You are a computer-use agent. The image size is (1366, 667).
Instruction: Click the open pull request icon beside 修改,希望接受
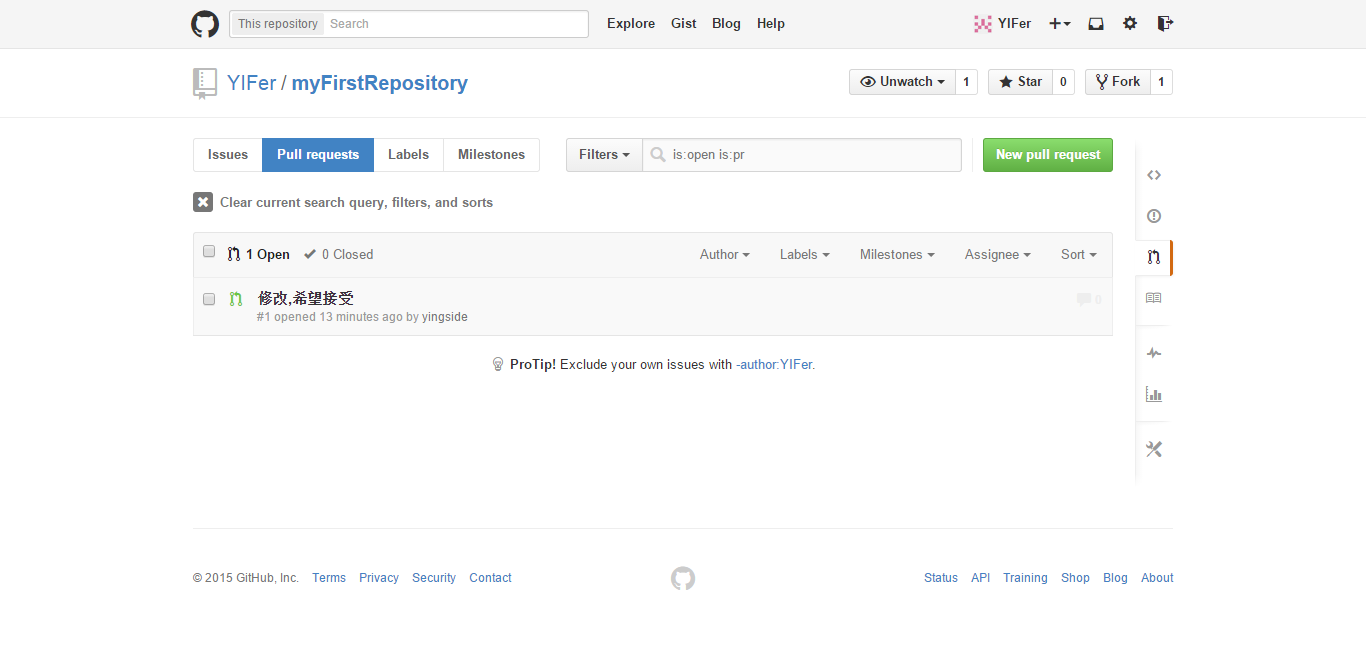[236, 299]
